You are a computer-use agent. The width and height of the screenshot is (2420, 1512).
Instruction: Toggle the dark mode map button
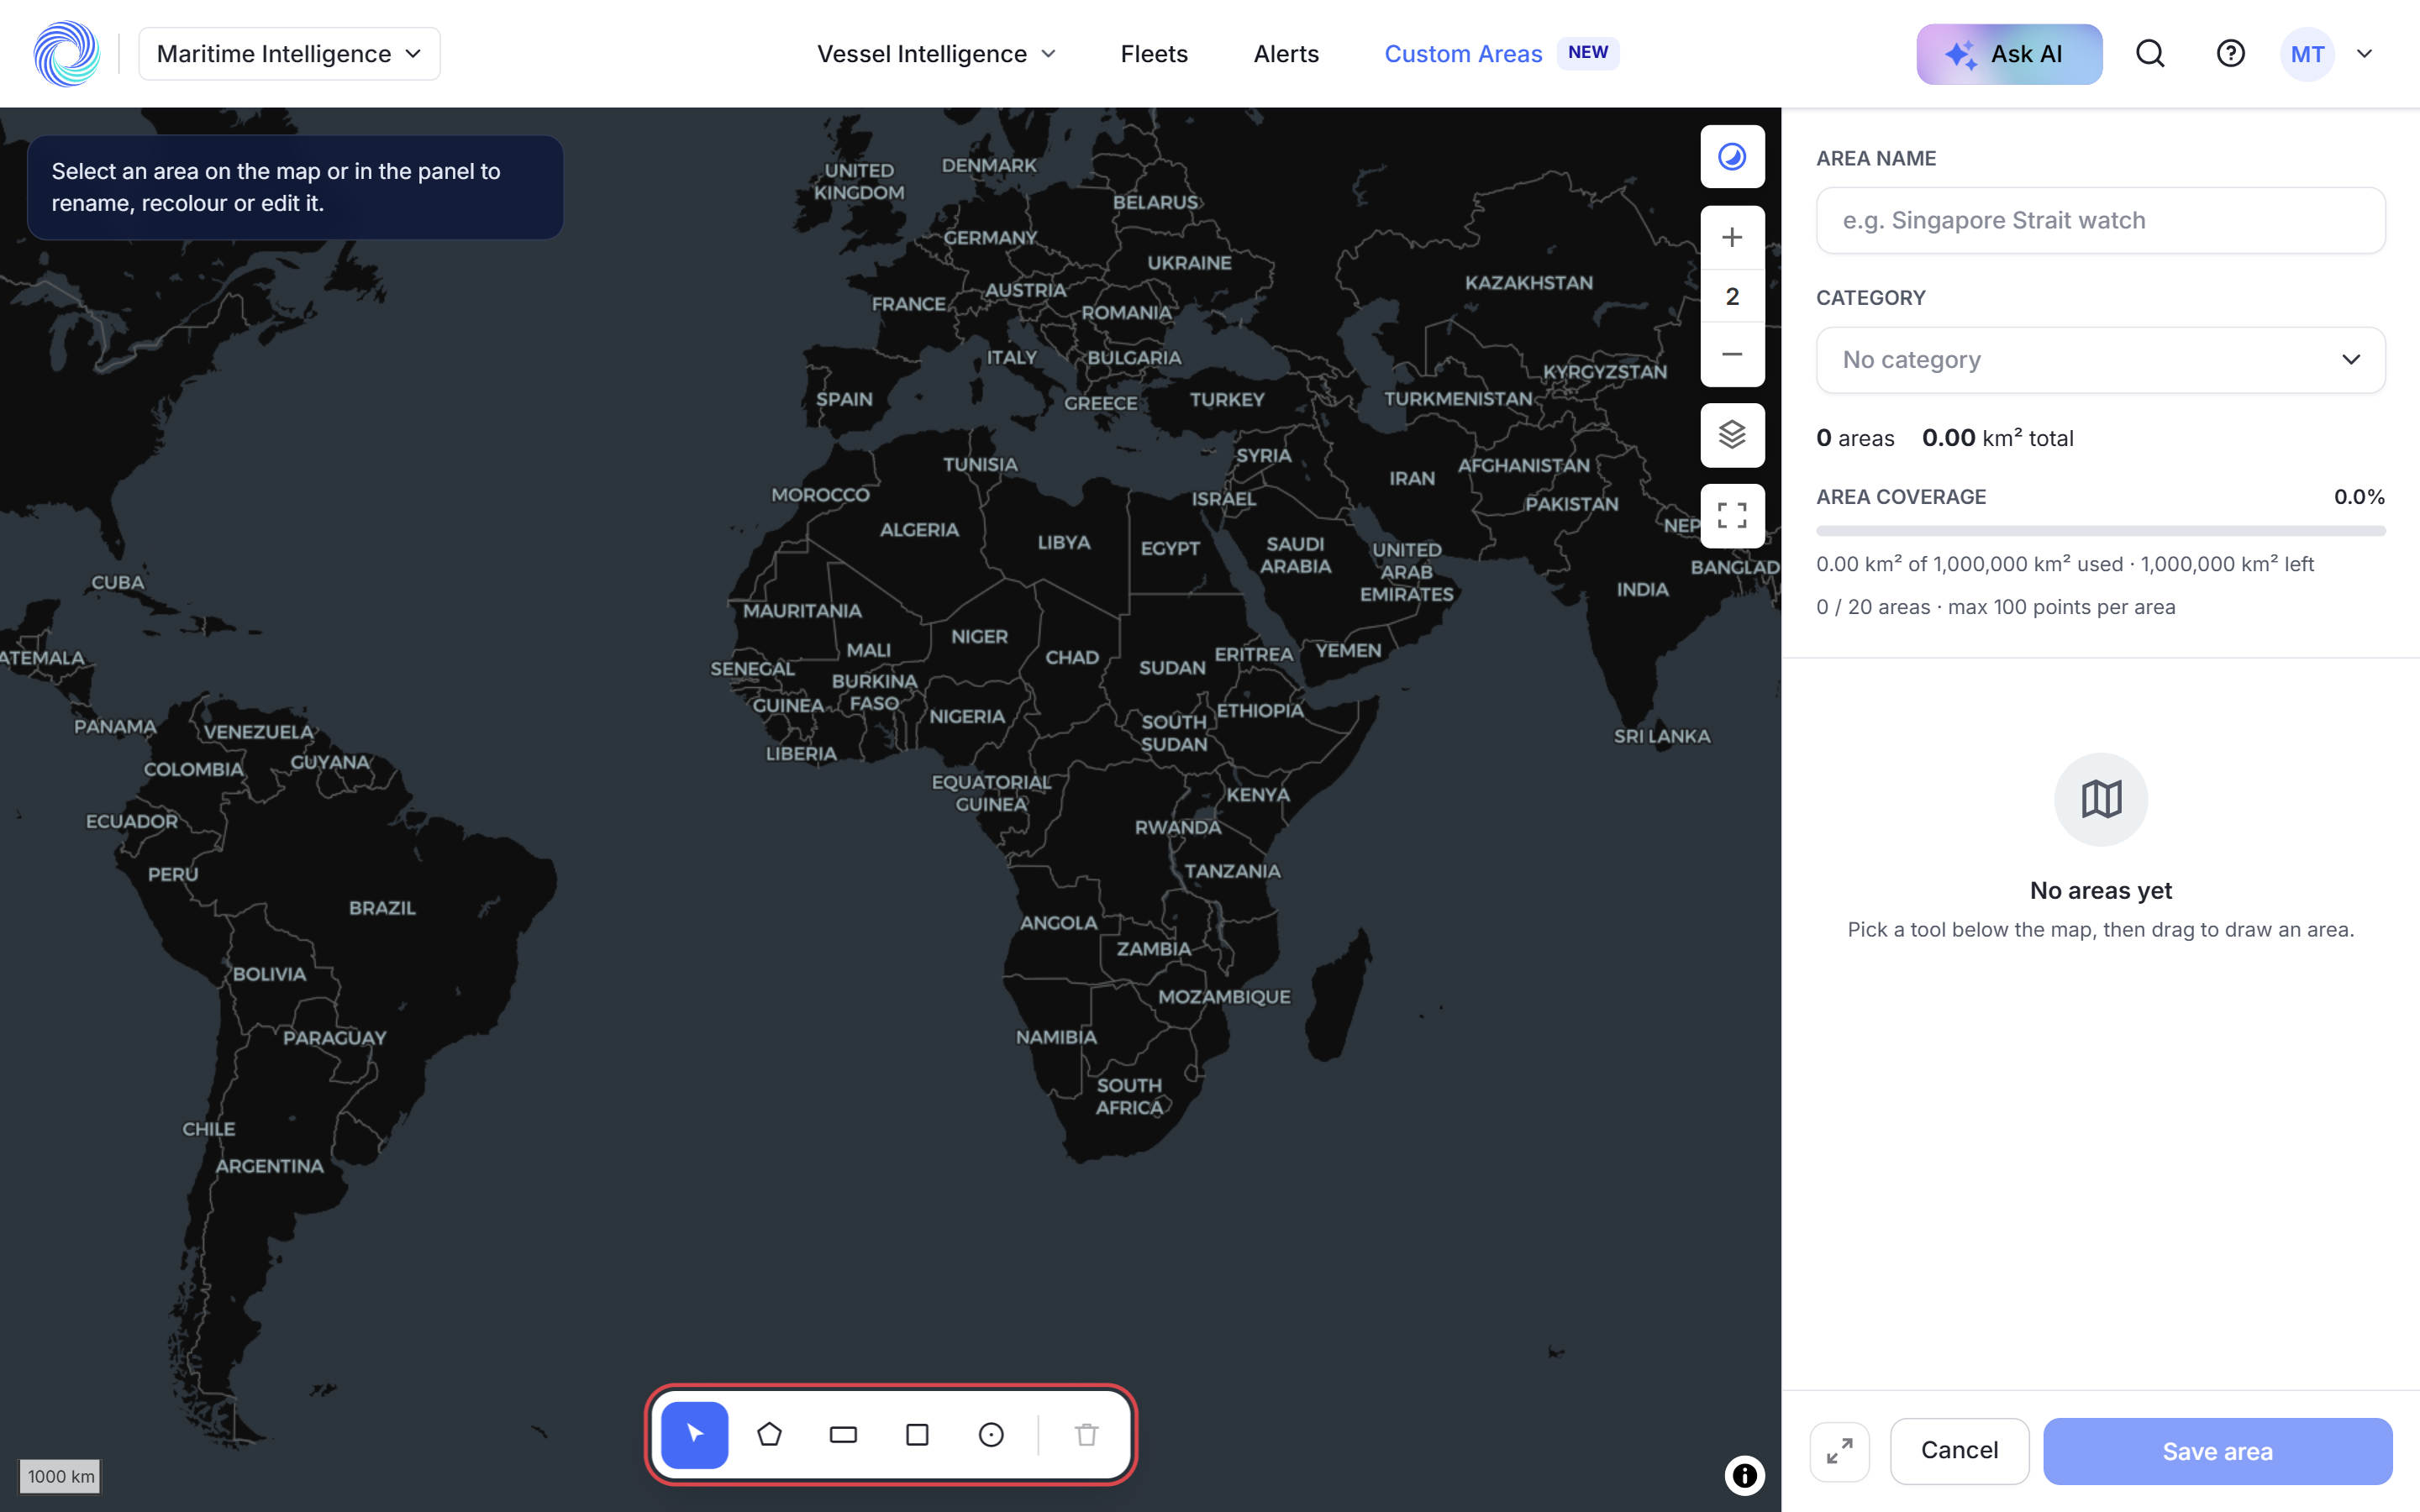(1732, 157)
